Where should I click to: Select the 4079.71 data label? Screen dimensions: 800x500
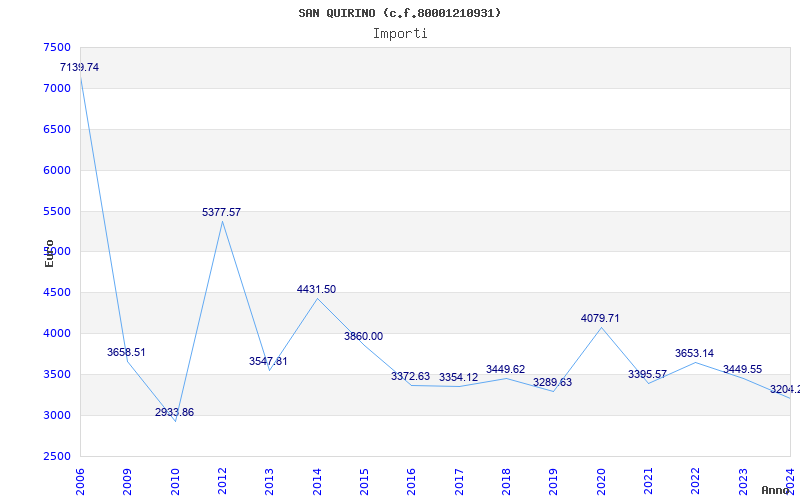point(600,318)
